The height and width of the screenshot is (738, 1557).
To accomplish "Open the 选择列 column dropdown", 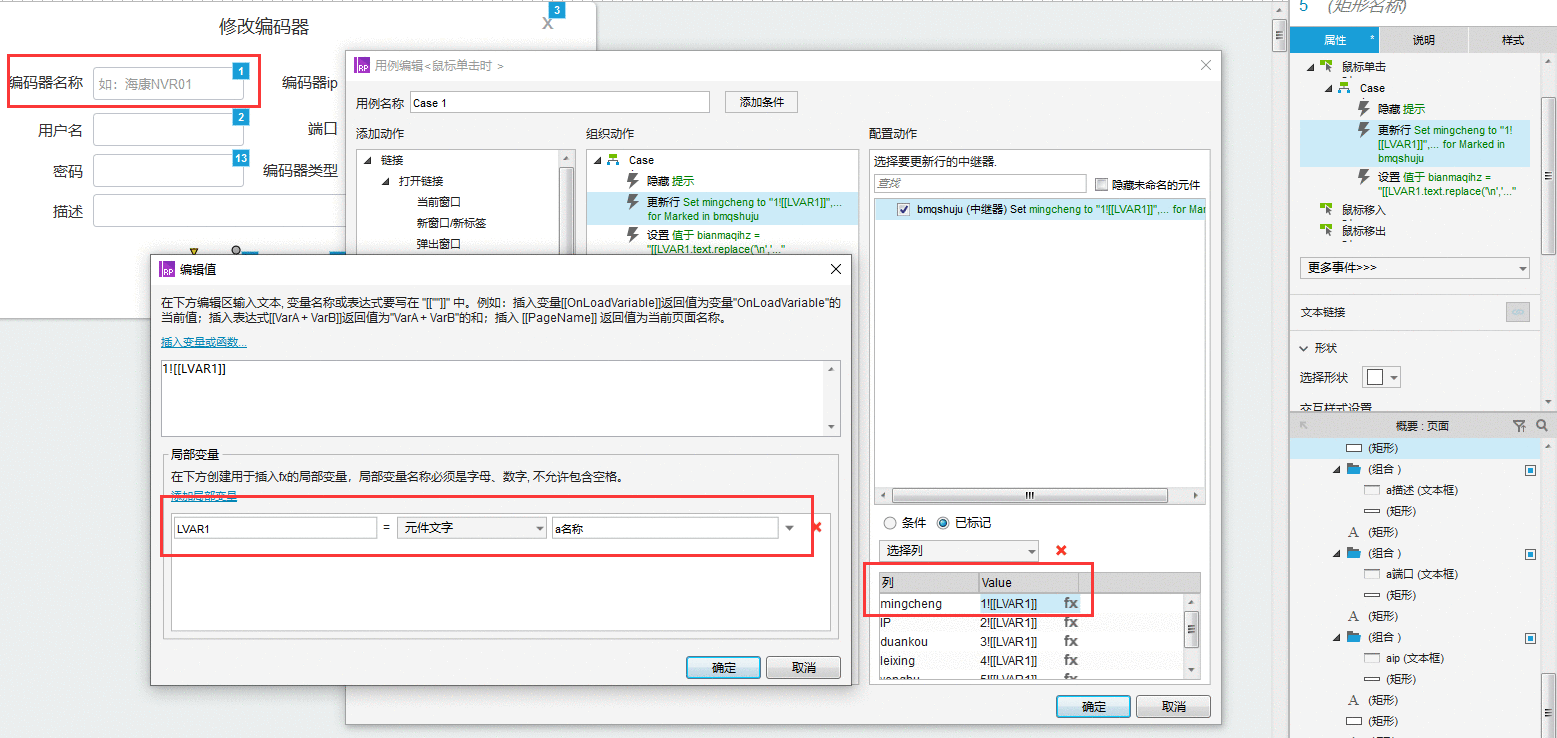I will [959, 551].
